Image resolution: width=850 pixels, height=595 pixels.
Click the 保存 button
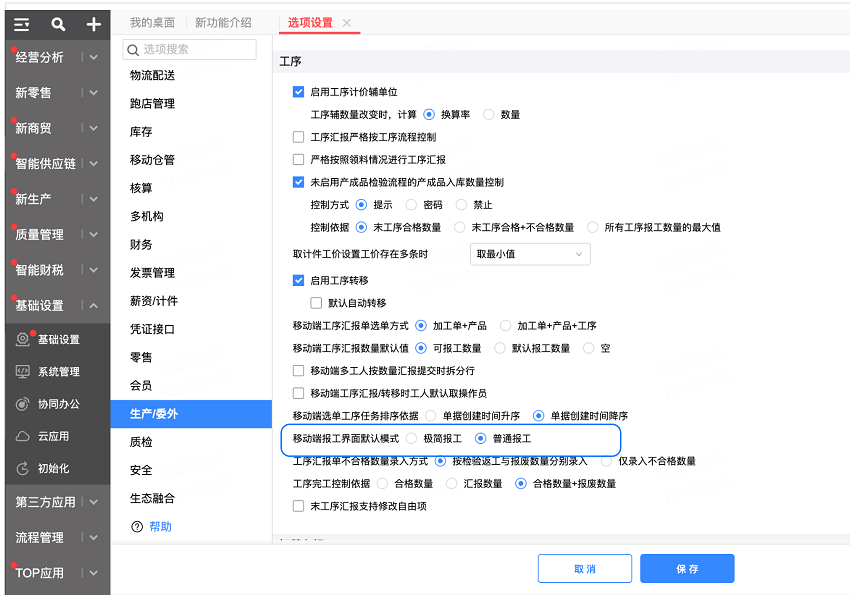coord(687,568)
